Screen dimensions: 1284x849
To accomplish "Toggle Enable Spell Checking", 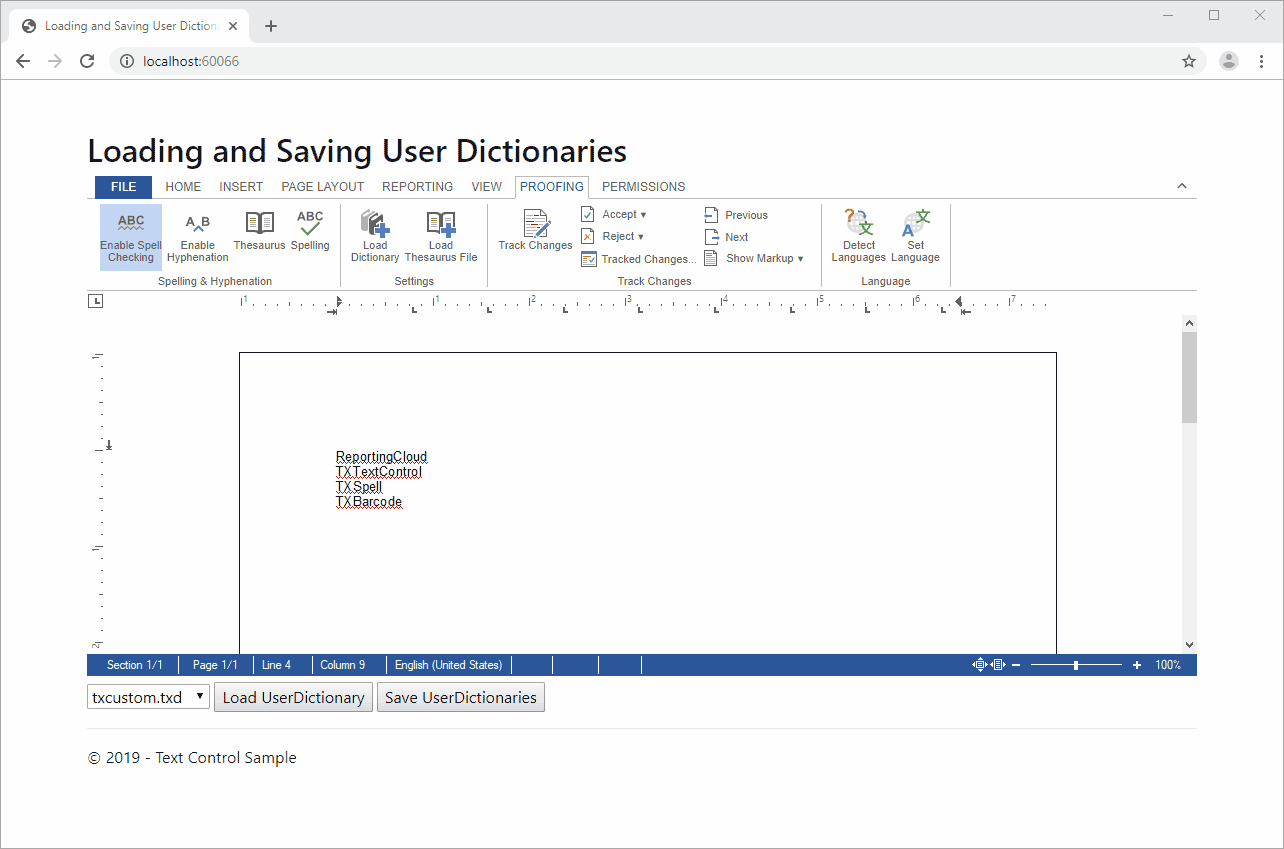I will coord(130,237).
